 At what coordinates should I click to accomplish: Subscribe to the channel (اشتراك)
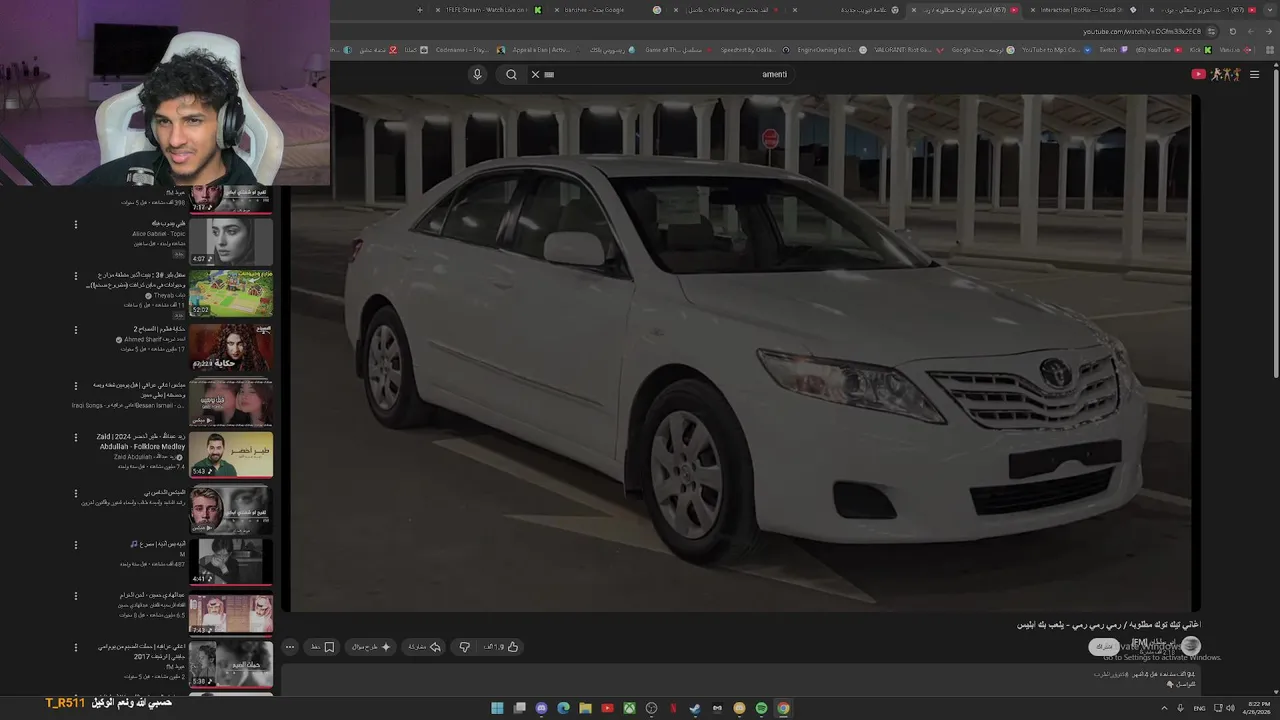click(x=1104, y=647)
